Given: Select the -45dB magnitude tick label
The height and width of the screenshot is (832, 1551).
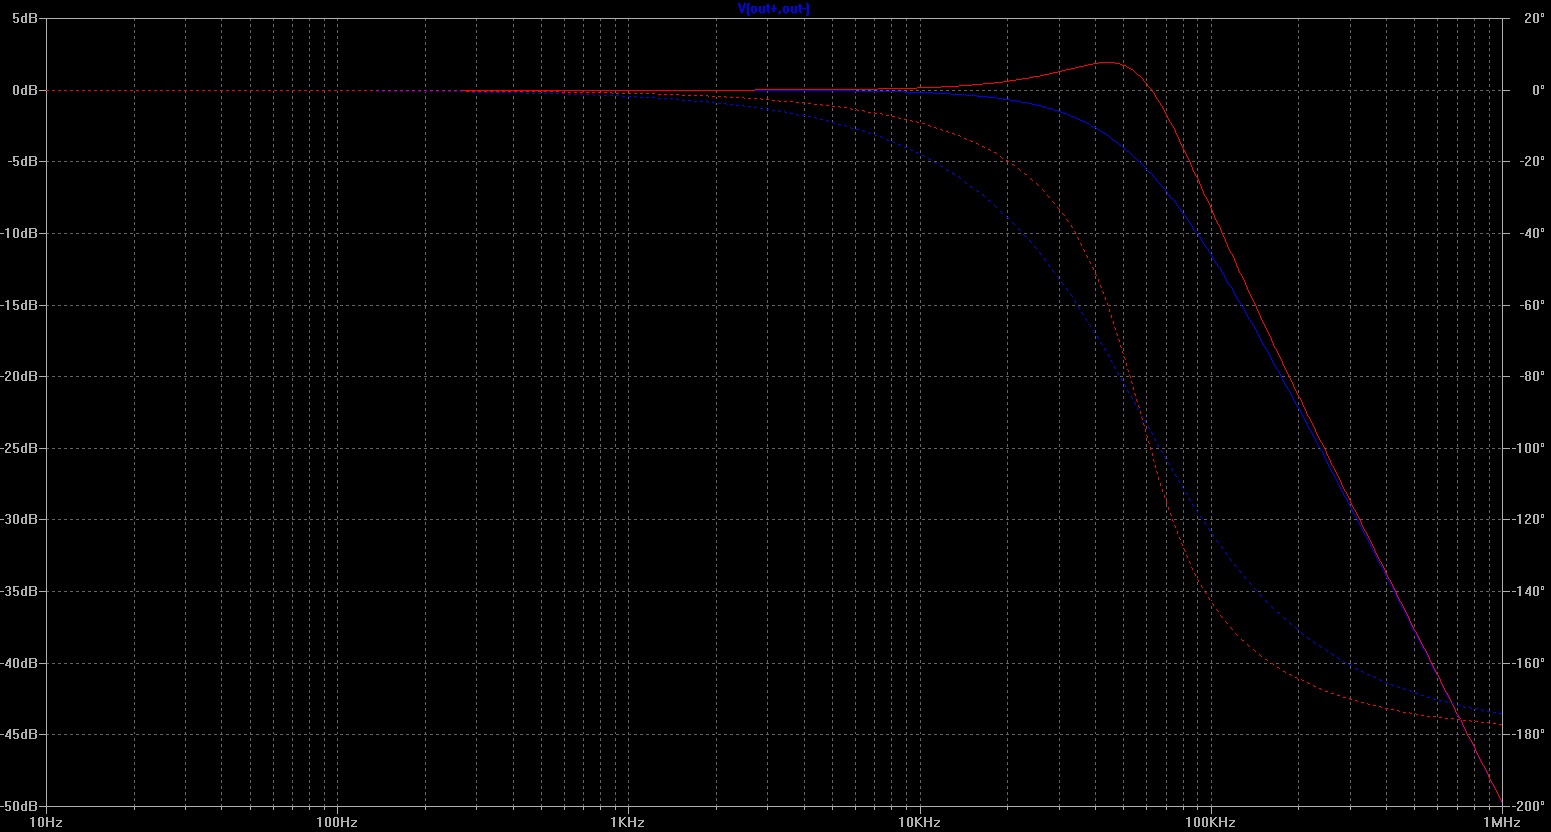Looking at the screenshot, I should coord(20,734).
